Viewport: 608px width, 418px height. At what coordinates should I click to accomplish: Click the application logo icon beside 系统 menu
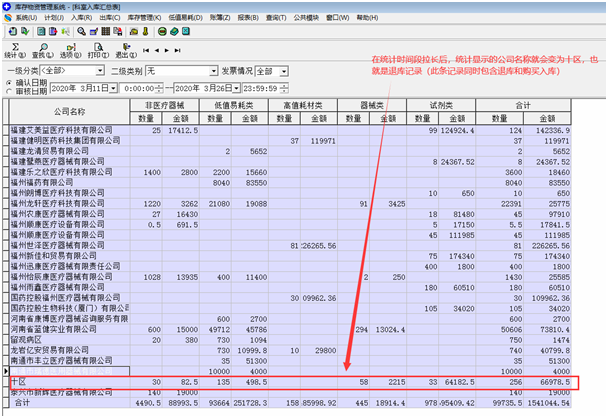point(8,18)
